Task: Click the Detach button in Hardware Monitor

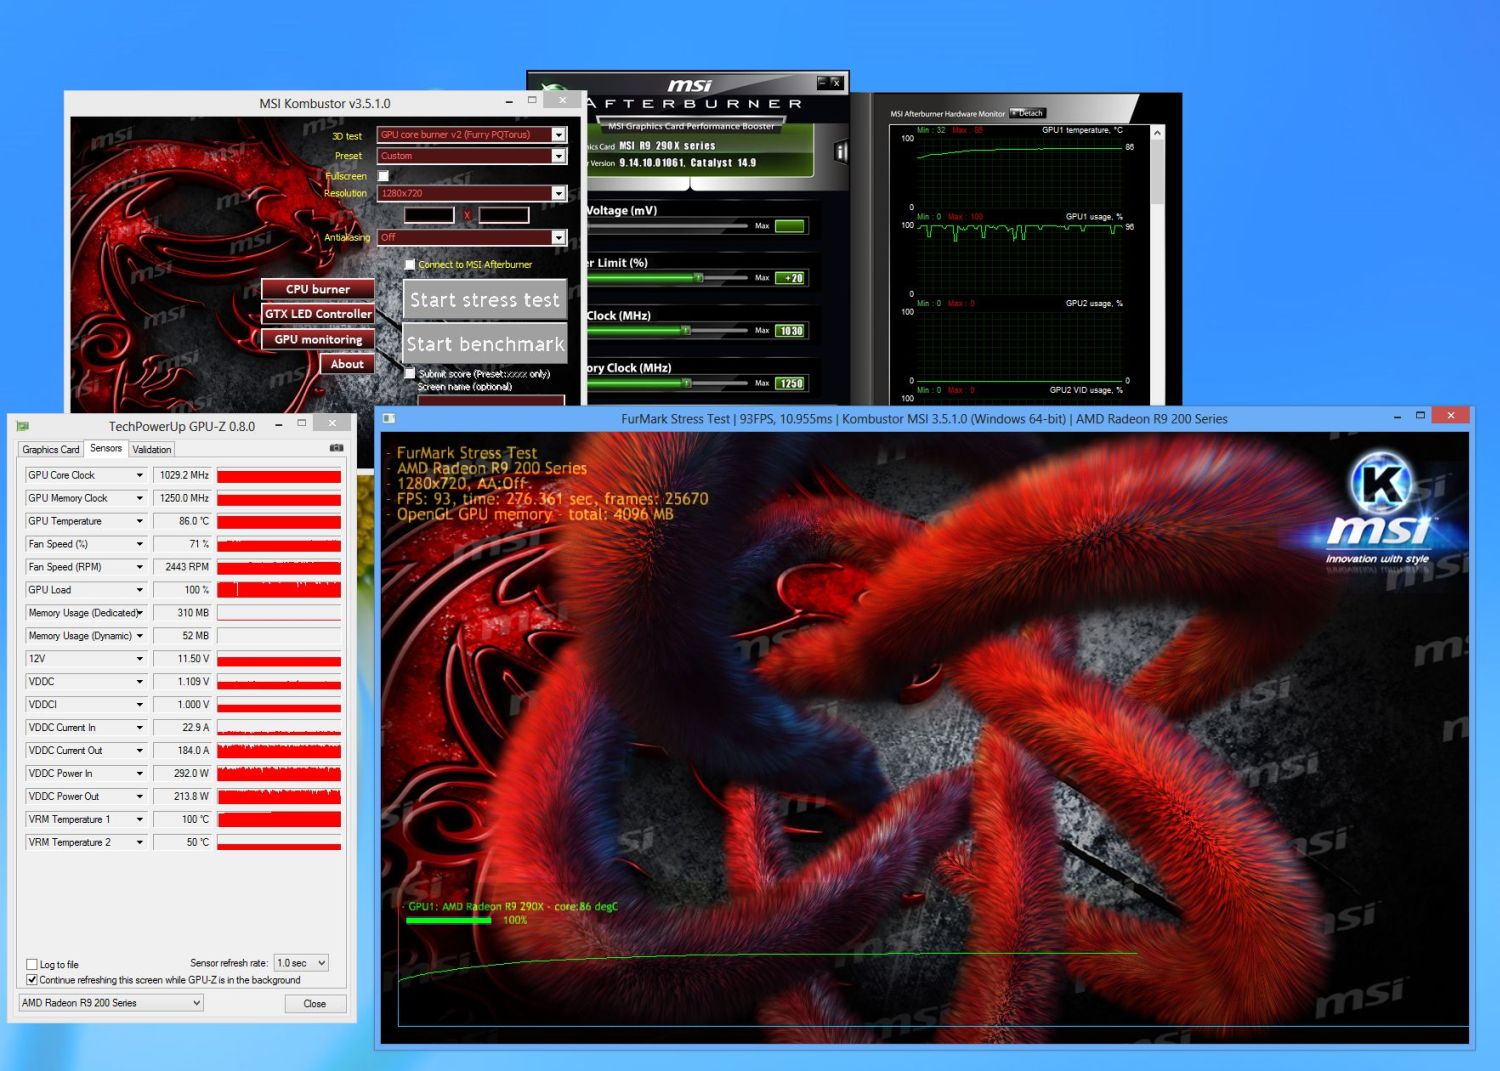Action: point(1027,113)
